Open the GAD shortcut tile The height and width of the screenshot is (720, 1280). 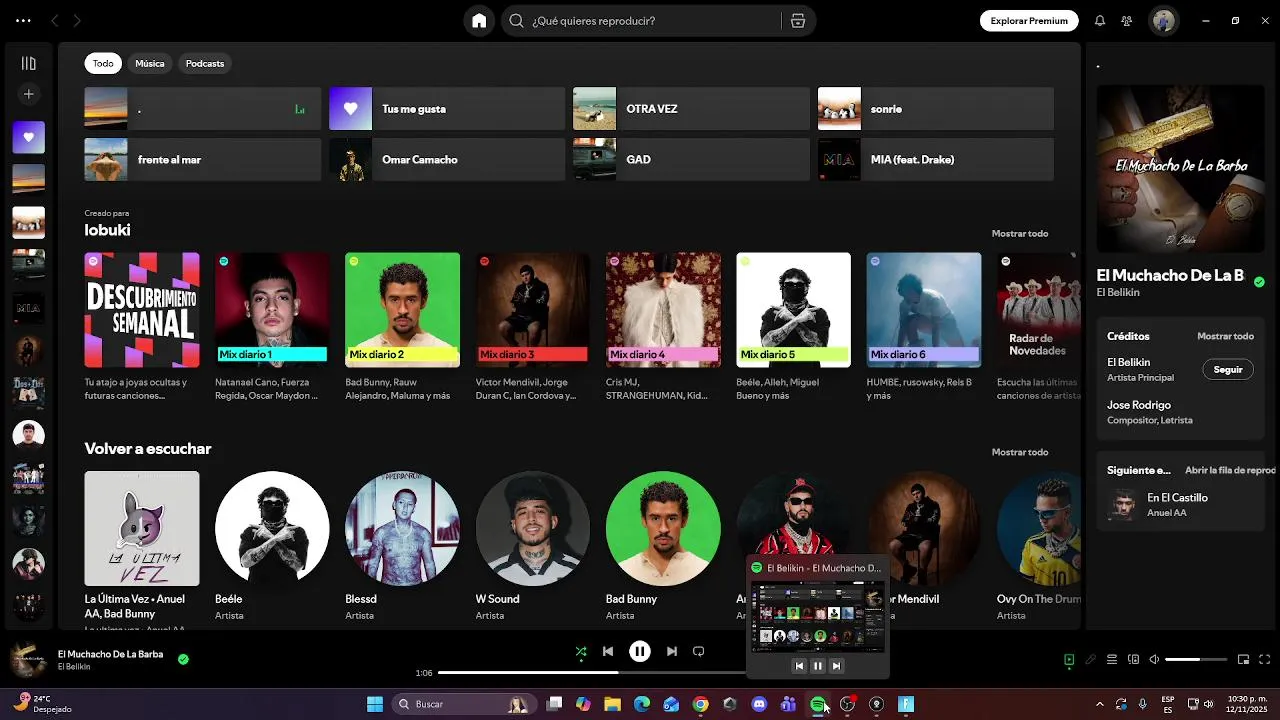click(x=691, y=160)
